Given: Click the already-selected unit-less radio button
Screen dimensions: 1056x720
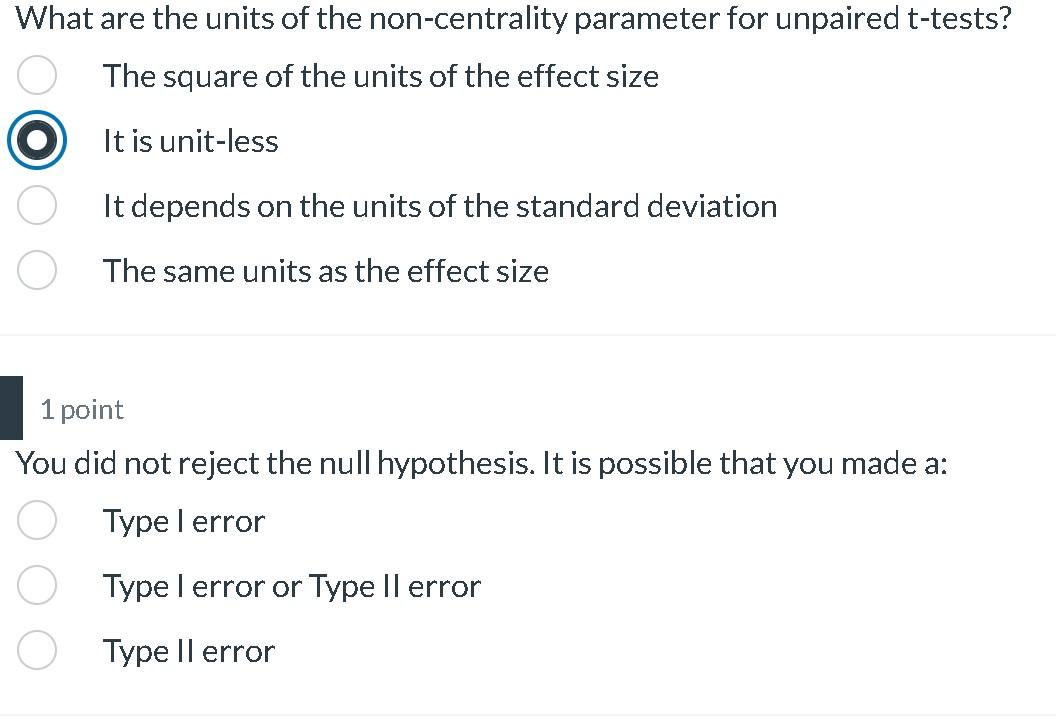Looking at the screenshot, I should click(37, 140).
